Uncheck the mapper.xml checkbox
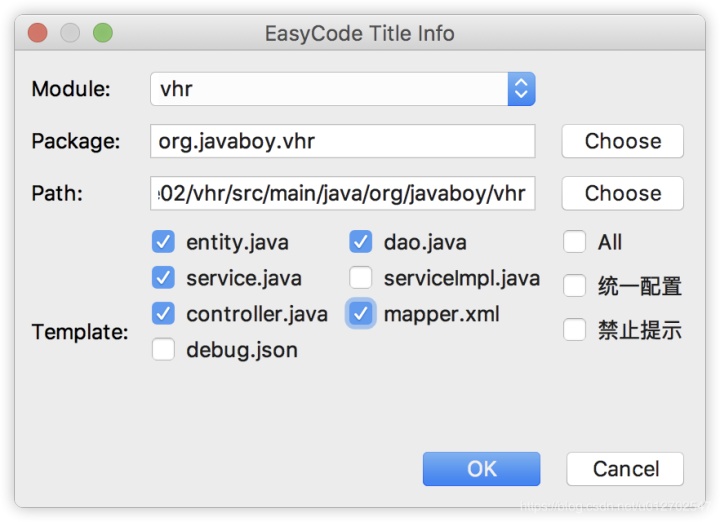Viewport: 720px width, 522px height. point(360,314)
